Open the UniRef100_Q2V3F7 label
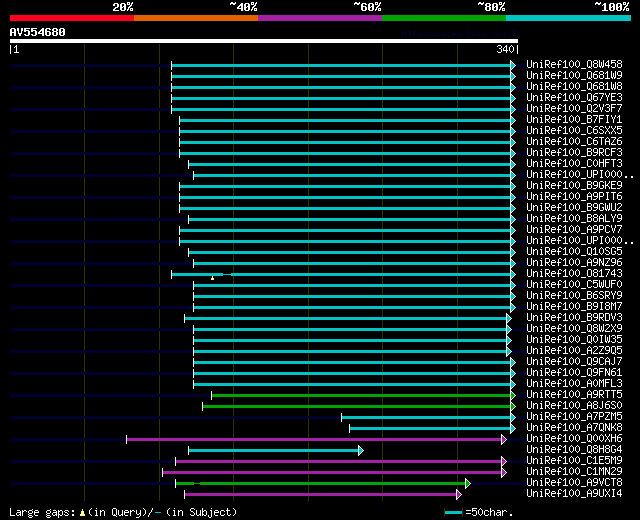Screen dimensions: 640x520 tap(574, 108)
